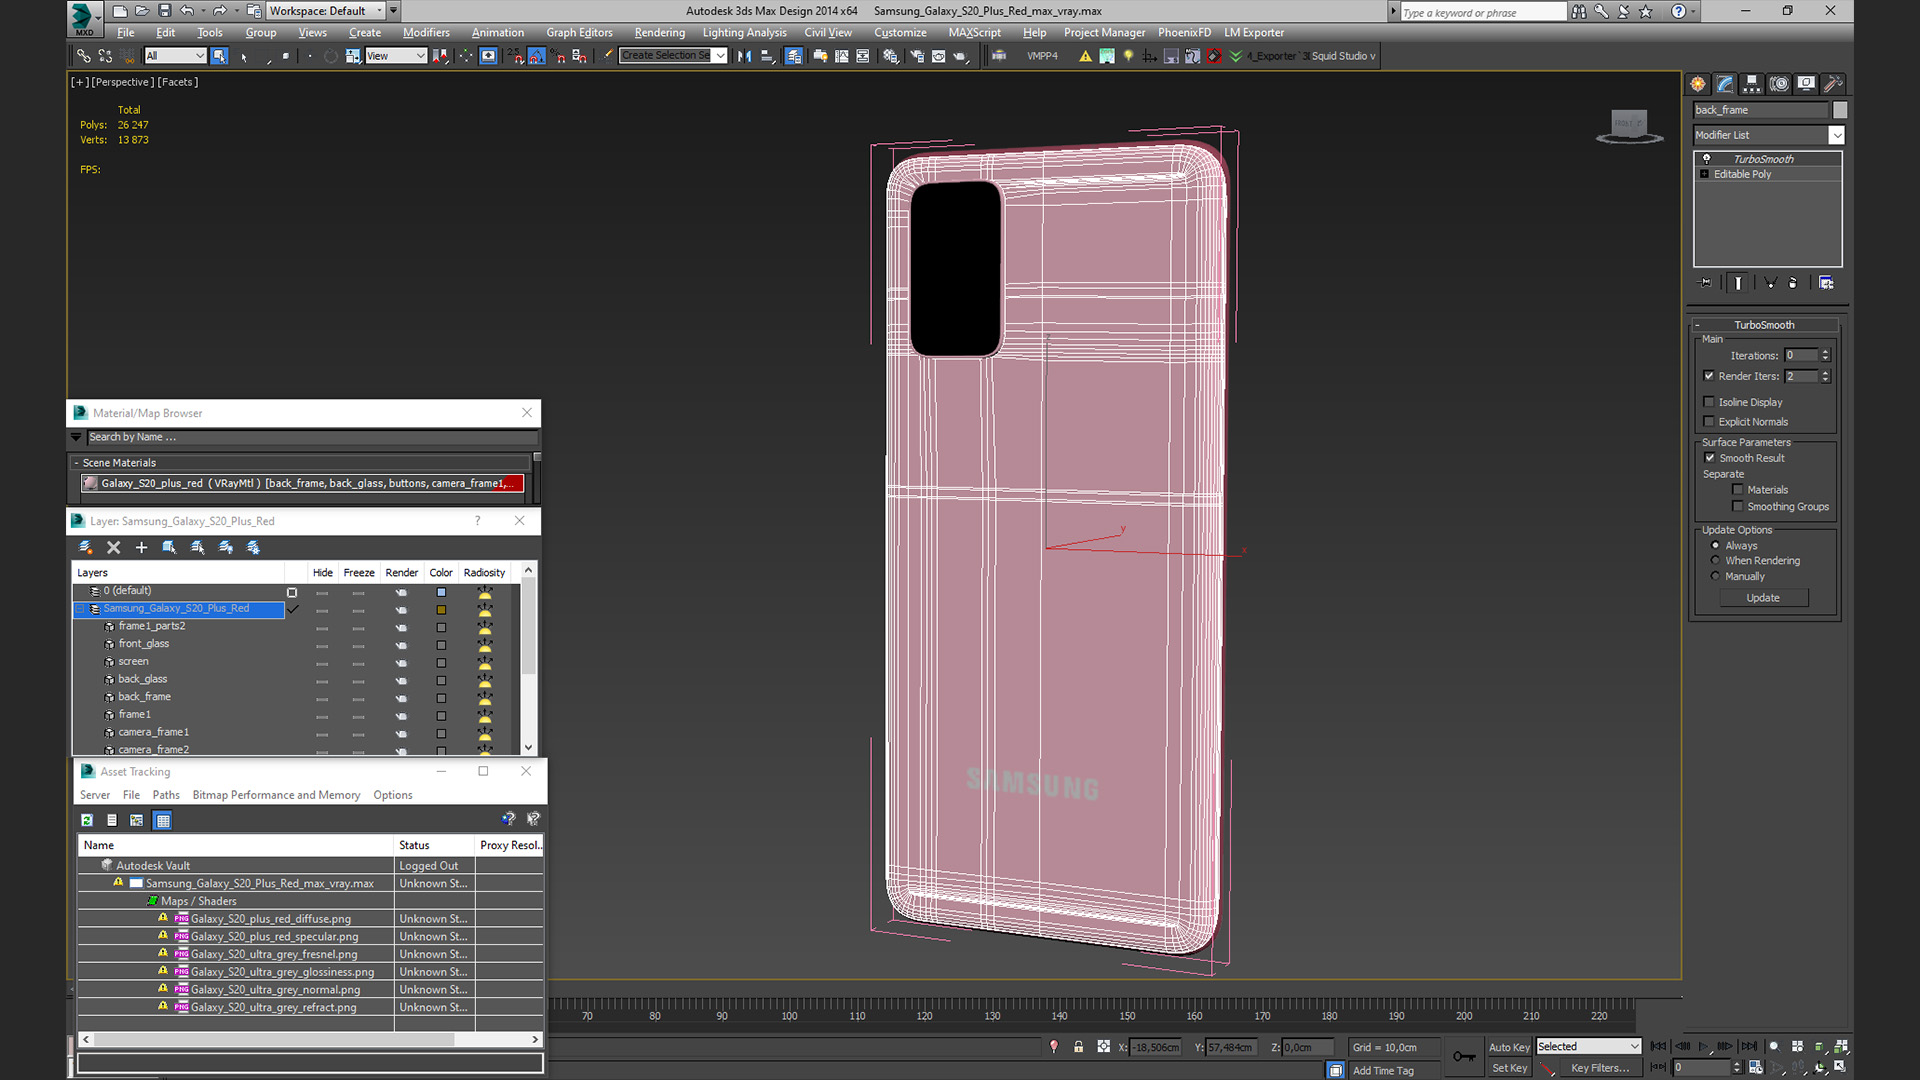Click the Update button in TurboSmooth
This screenshot has width=1920, height=1080.
pyautogui.click(x=1763, y=598)
